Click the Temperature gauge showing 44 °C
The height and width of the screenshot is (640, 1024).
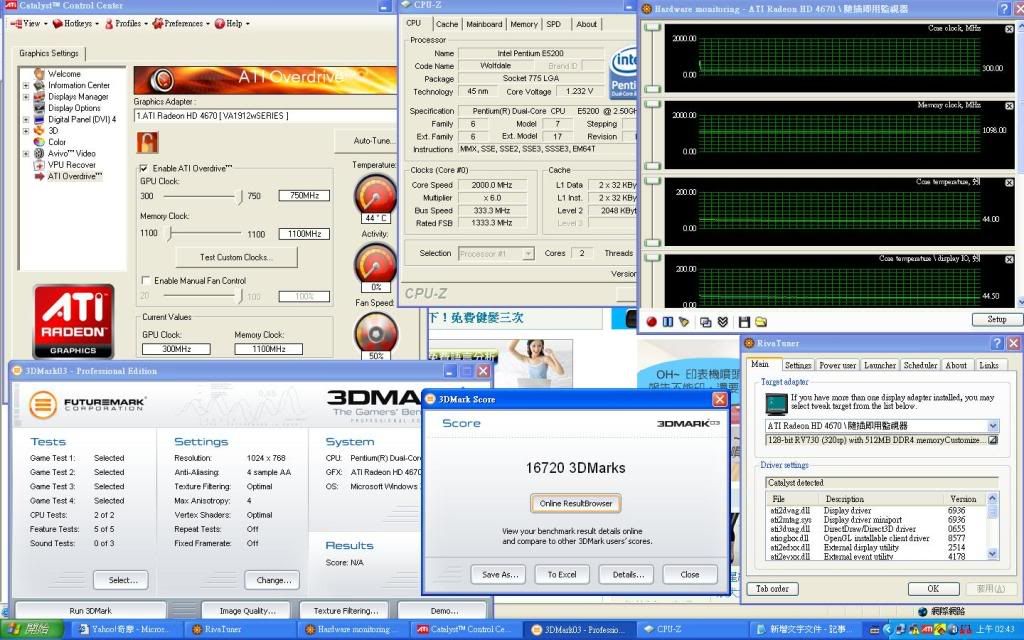(375, 197)
